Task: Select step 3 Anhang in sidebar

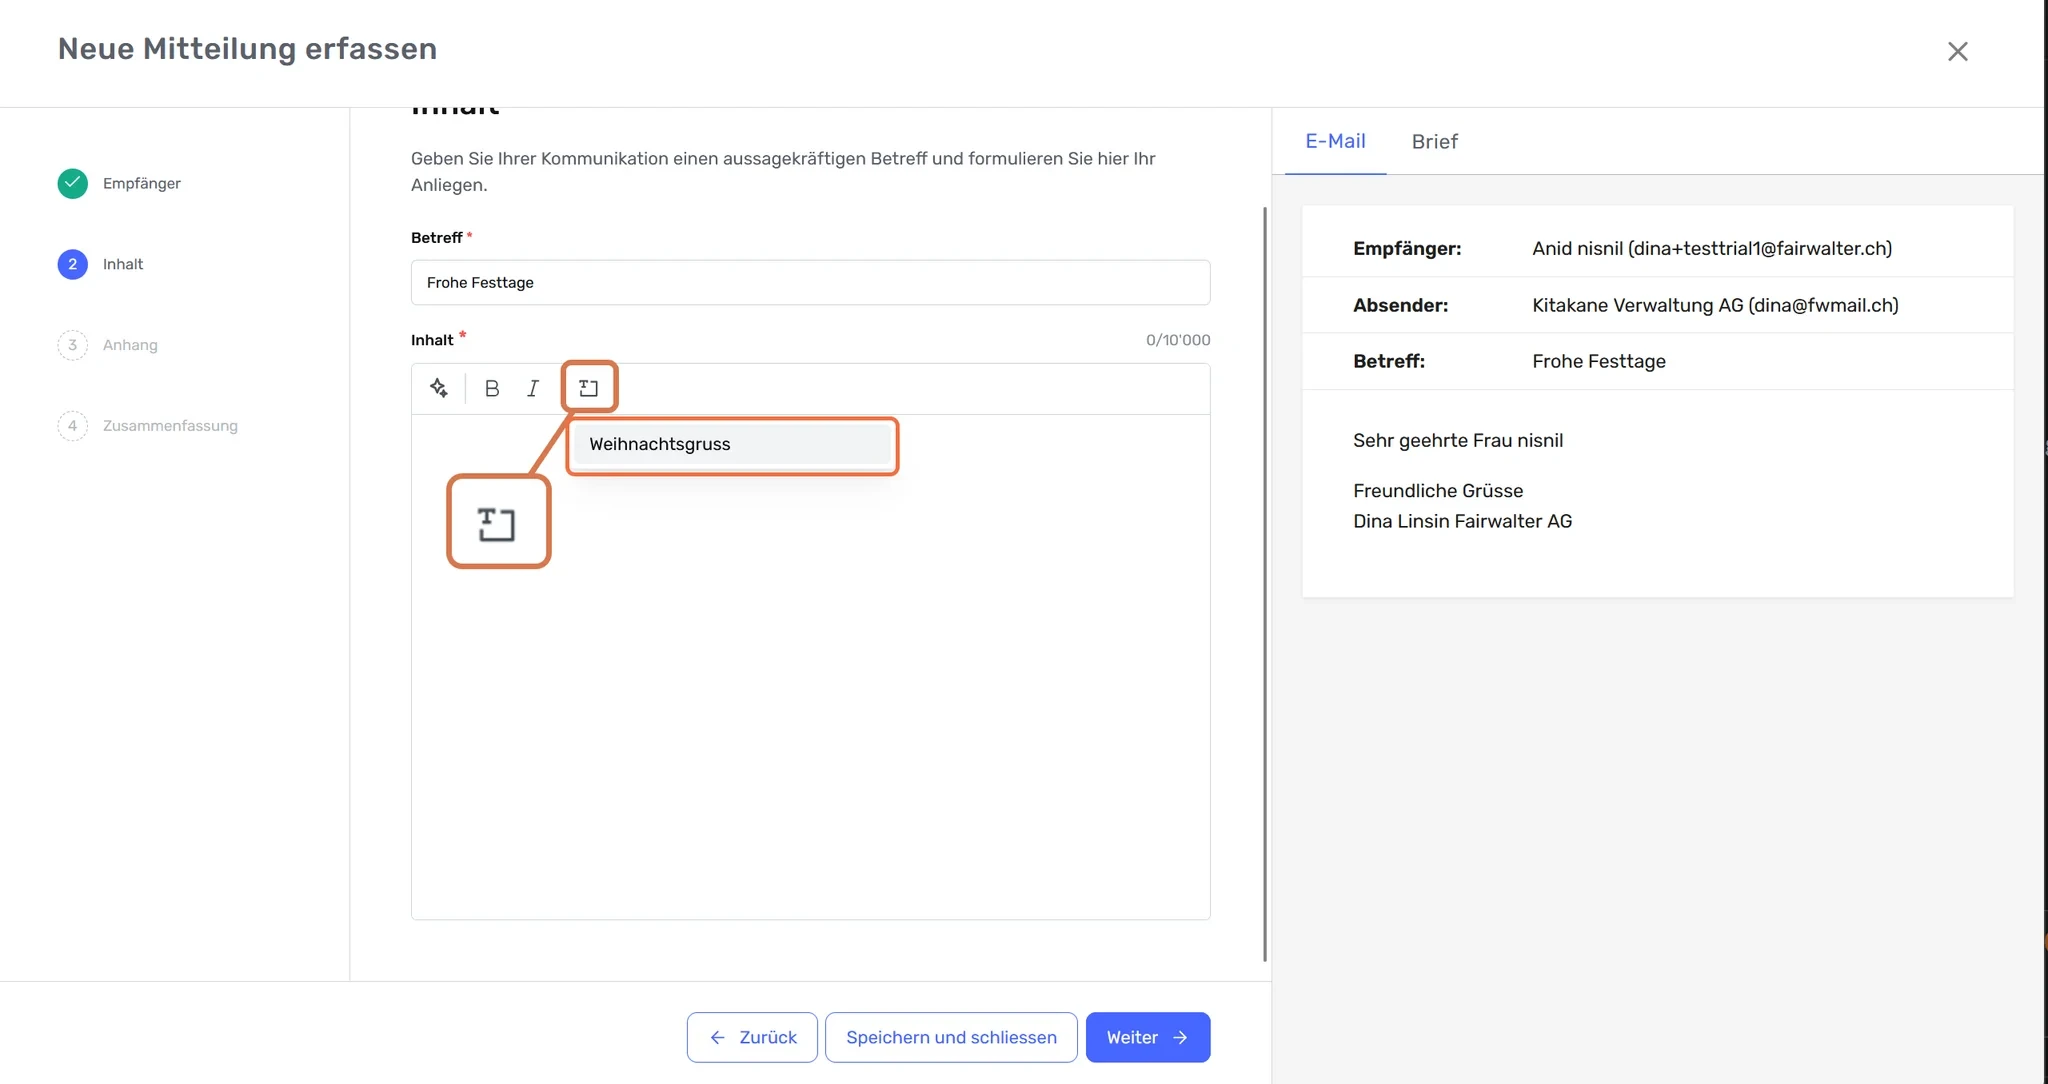Action: coord(108,345)
